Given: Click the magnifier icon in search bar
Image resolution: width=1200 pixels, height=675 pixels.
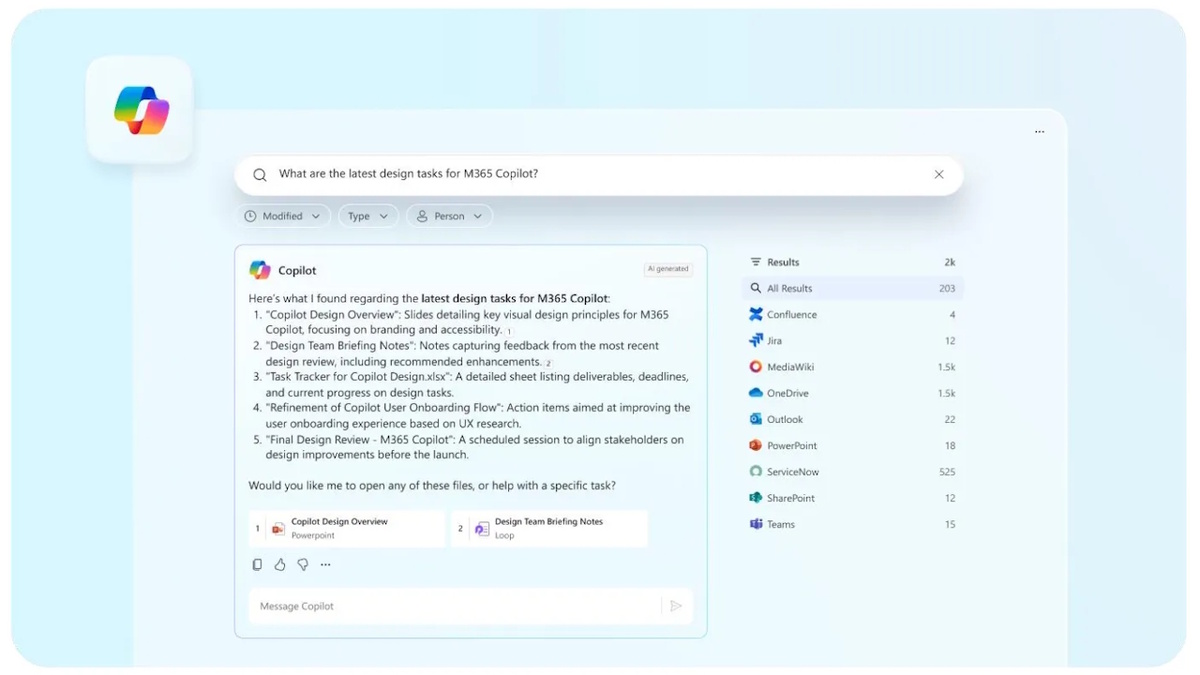Looking at the screenshot, I should [260, 174].
